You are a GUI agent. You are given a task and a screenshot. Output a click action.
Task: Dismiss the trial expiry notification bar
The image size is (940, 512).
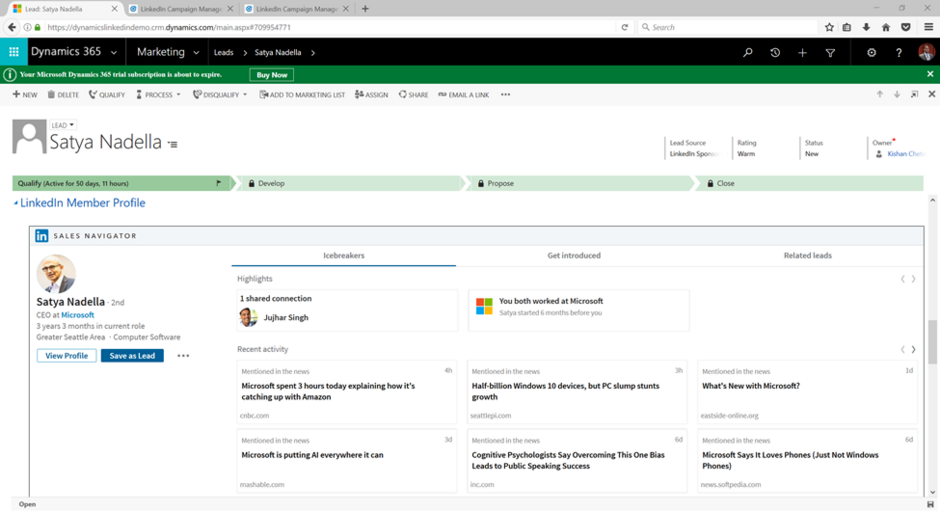coord(930,74)
